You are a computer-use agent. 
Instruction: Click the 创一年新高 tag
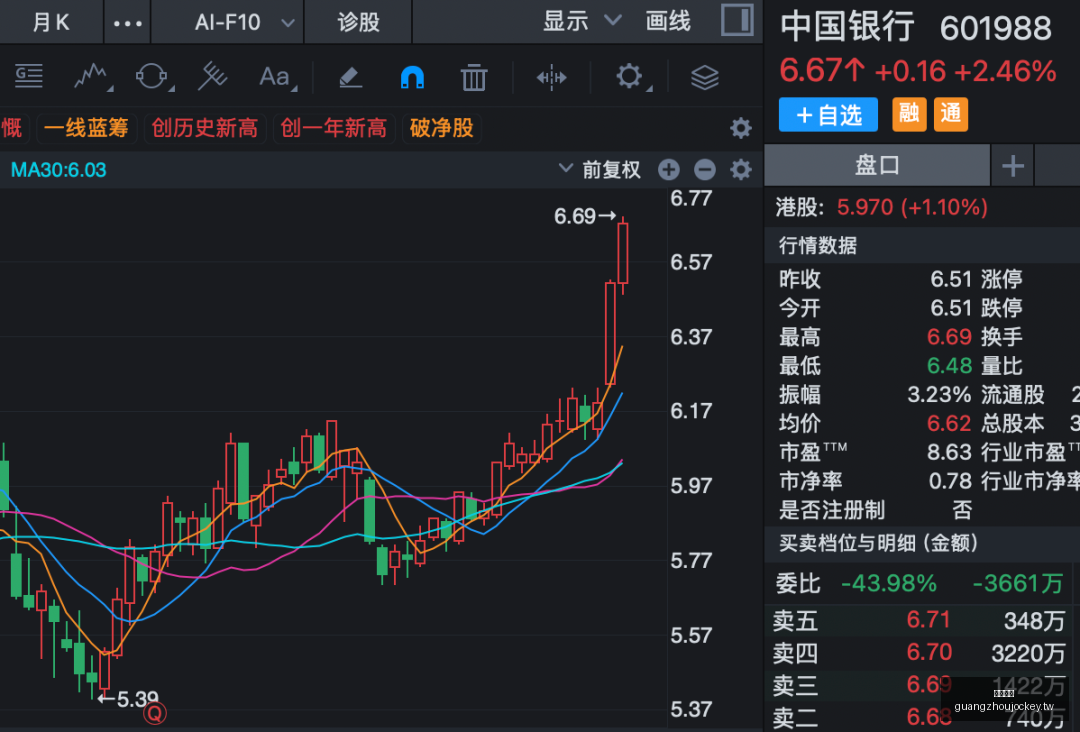(x=333, y=128)
